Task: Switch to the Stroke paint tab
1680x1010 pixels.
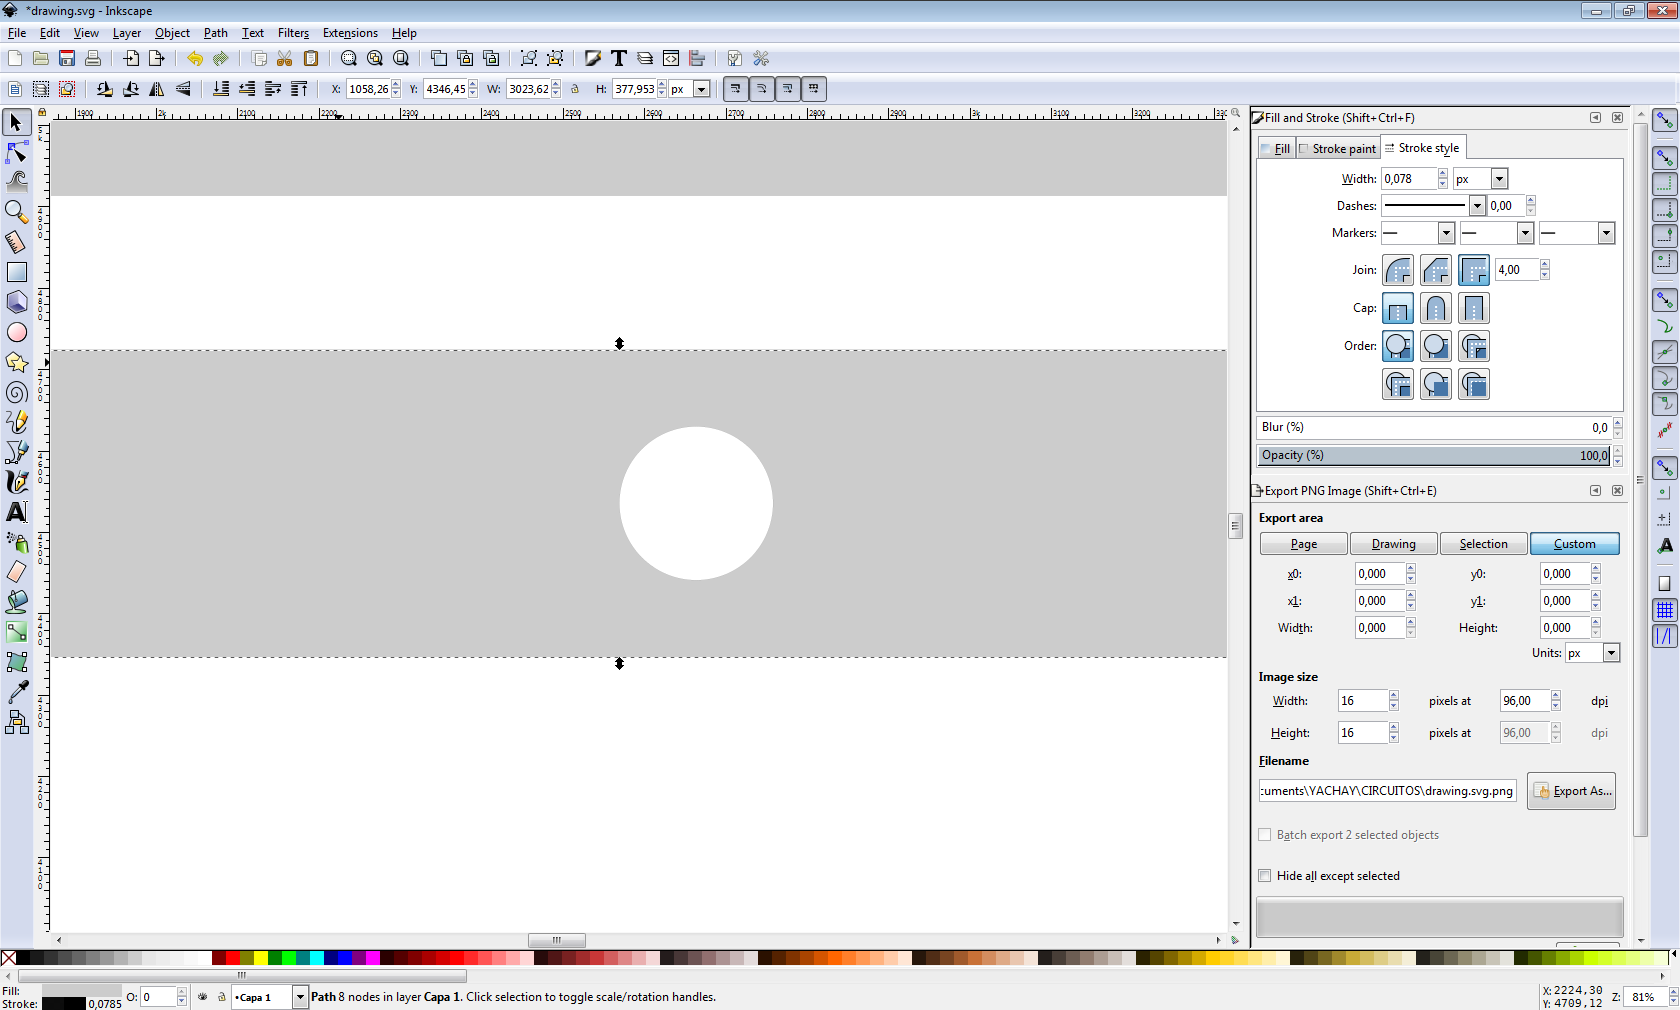Action: [x=1338, y=149]
